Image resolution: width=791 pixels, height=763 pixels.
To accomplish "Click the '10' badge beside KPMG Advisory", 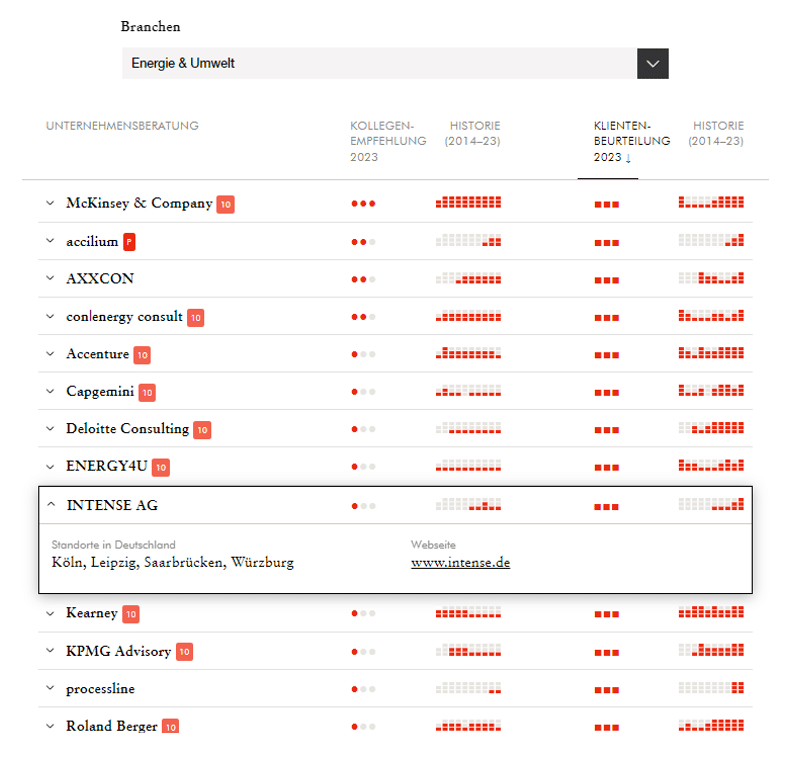I will (x=184, y=652).
